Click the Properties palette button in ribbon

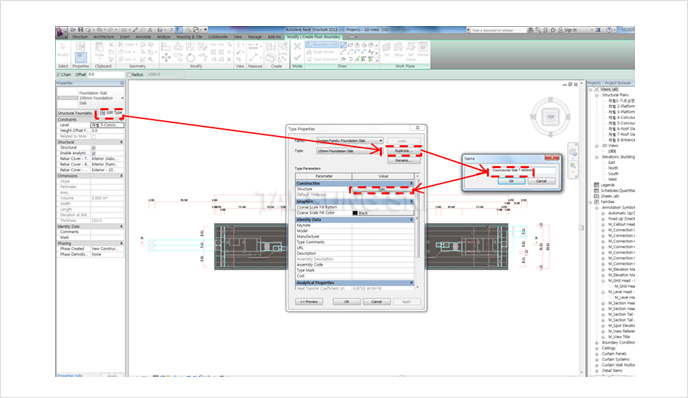(x=80, y=57)
